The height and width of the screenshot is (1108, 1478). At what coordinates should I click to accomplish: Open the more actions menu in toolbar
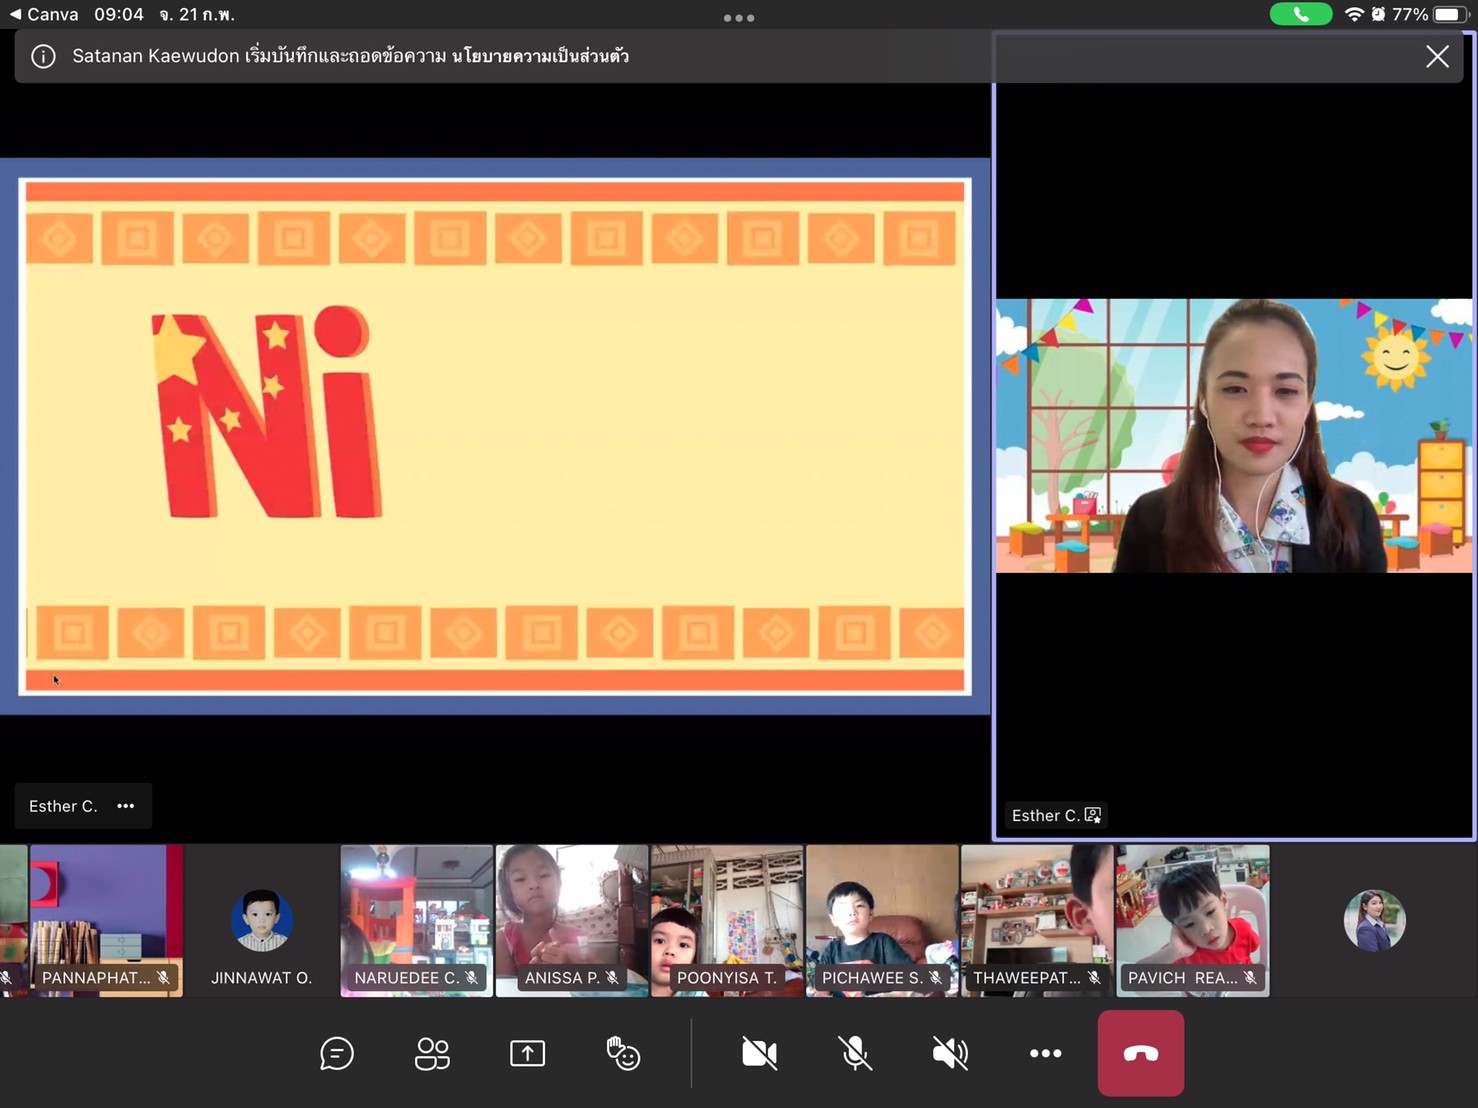[x=1045, y=1053]
